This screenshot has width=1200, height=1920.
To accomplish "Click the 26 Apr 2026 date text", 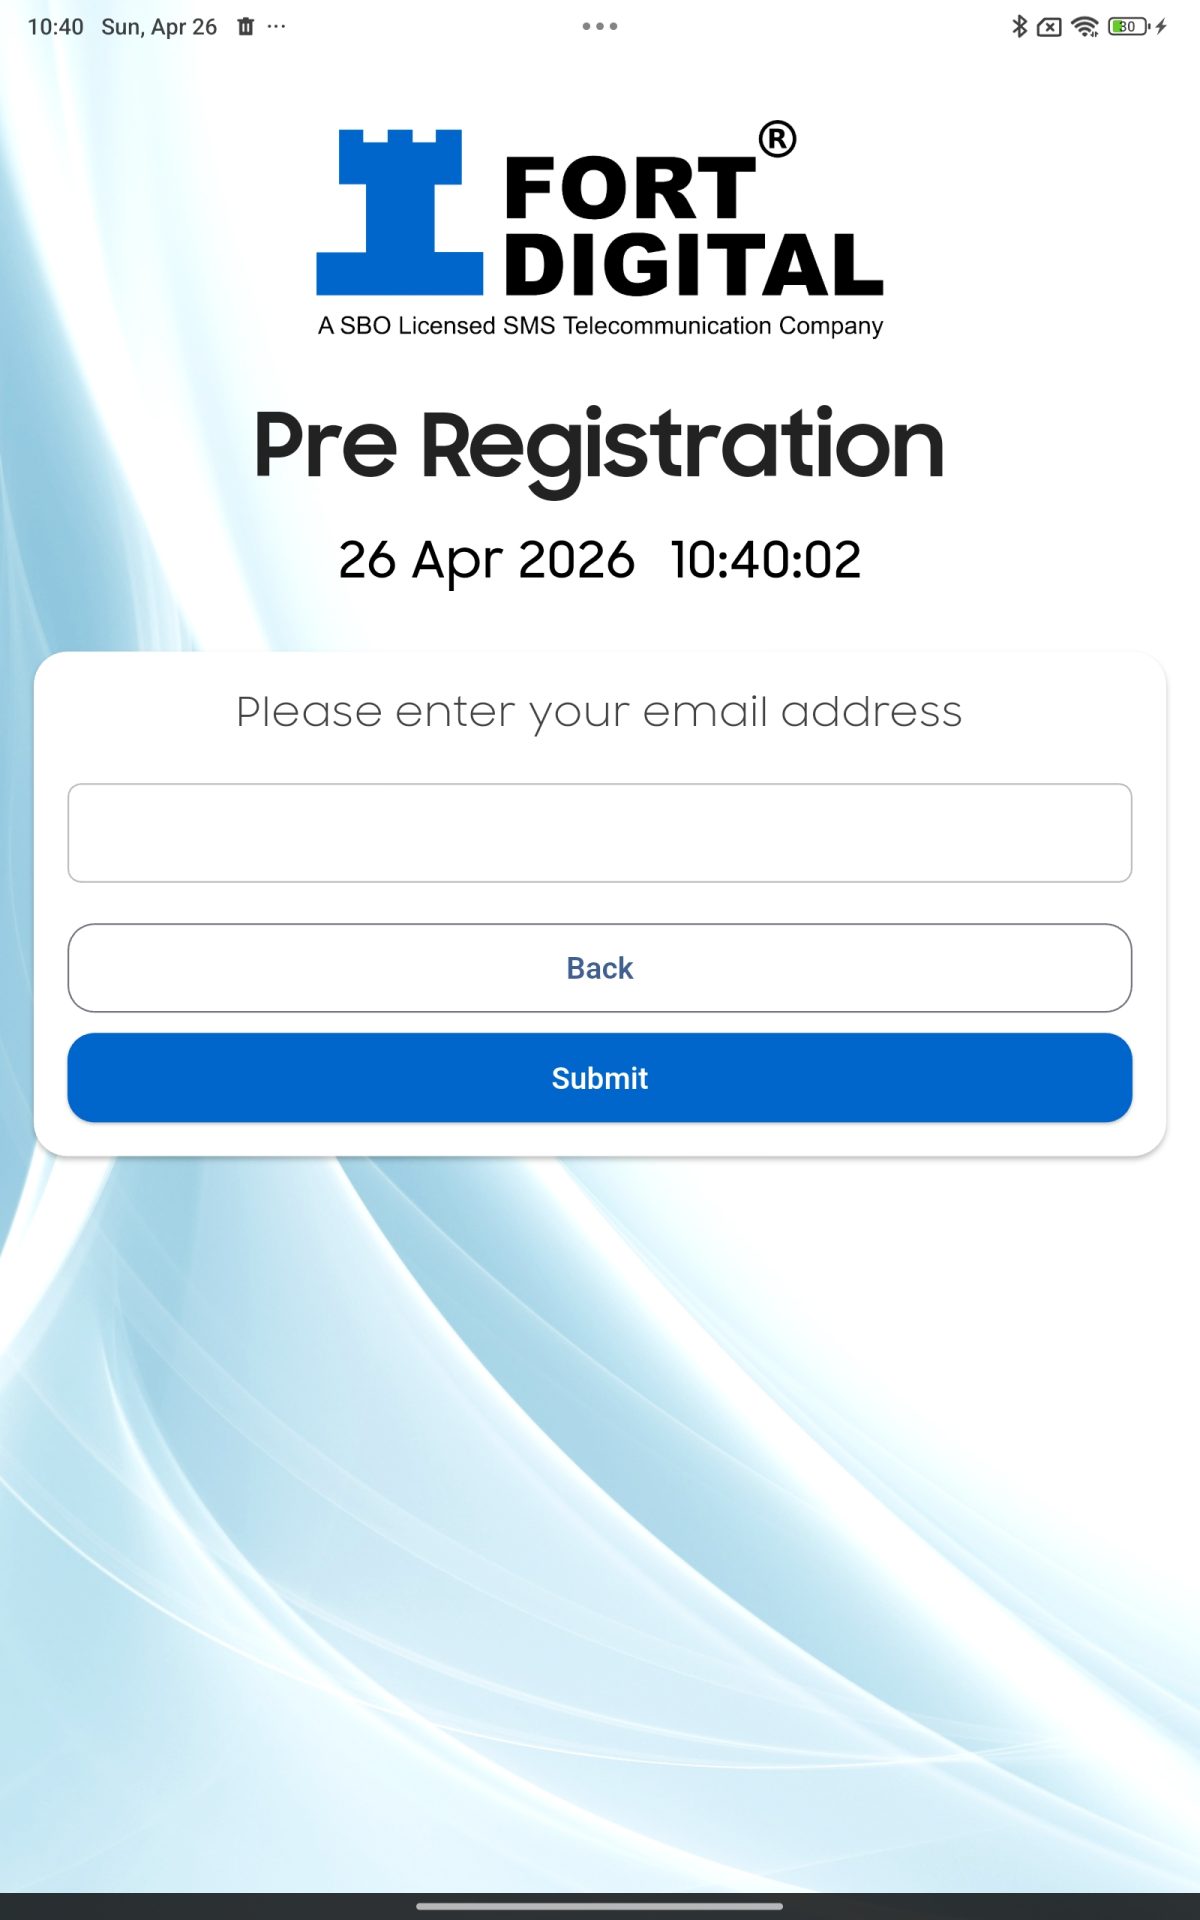I will pyautogui.click(x=486, y=560).
